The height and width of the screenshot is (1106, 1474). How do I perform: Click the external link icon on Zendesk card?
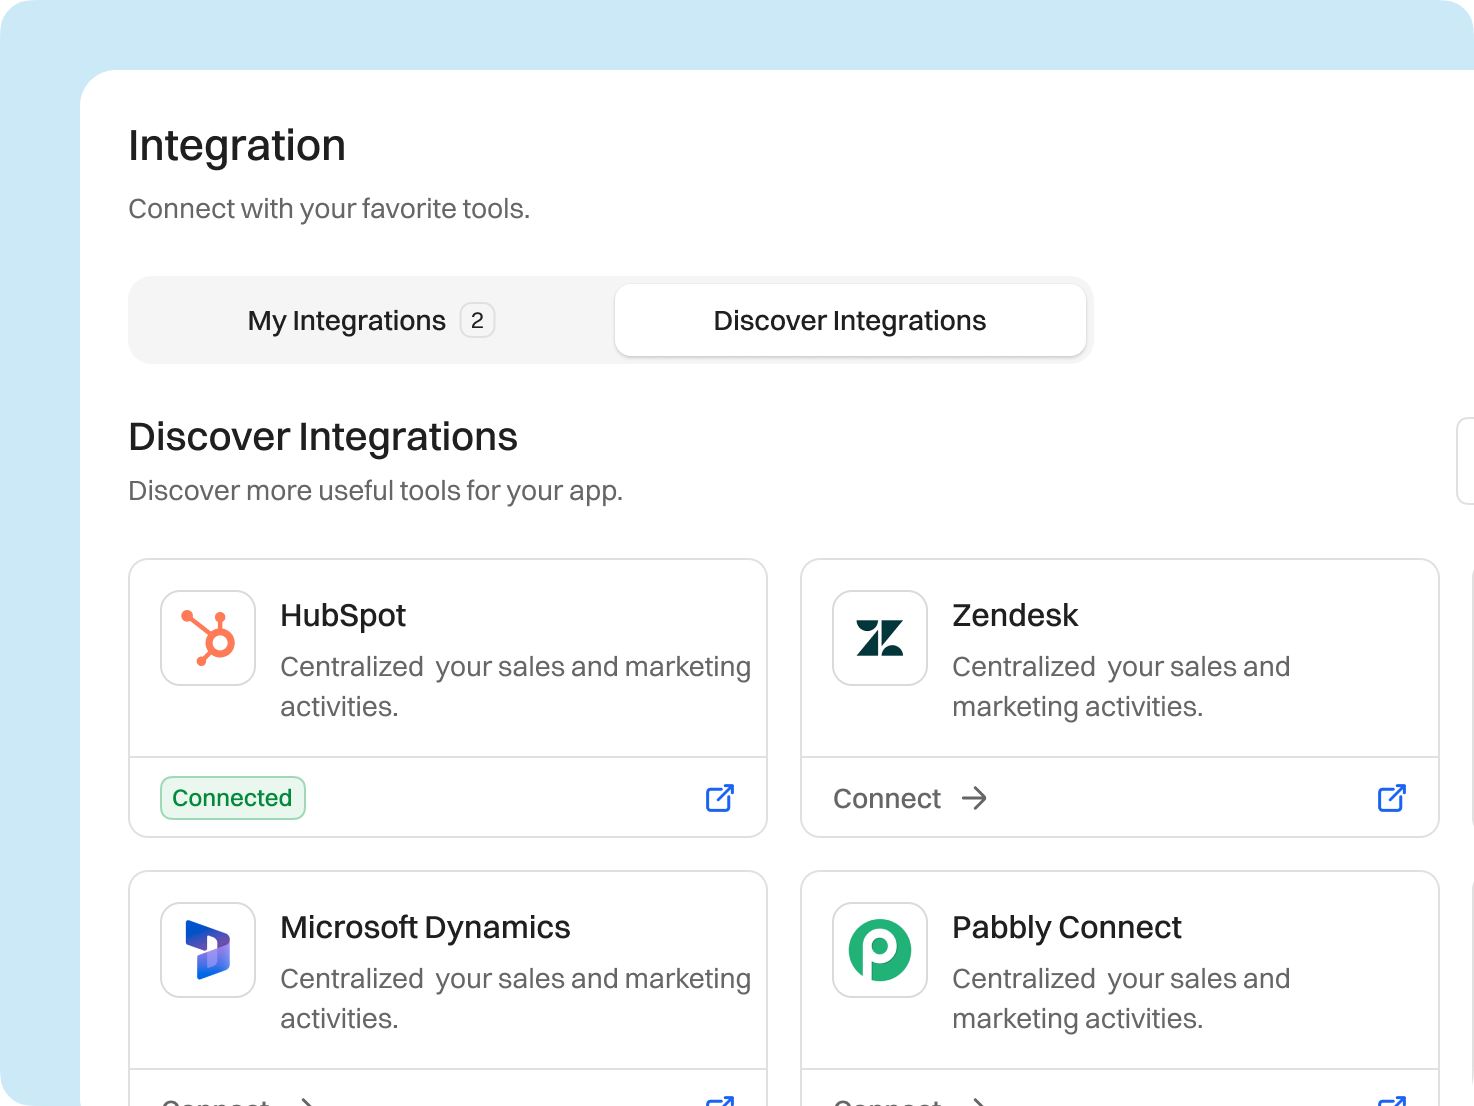point(1391,798)
